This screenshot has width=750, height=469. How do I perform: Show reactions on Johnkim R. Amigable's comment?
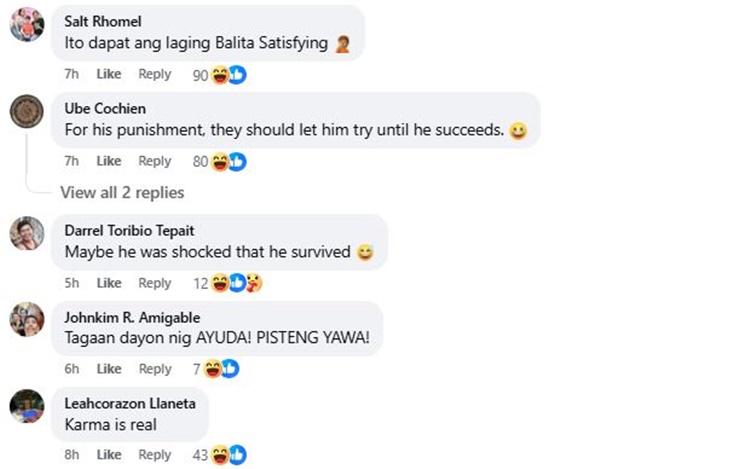click(220, 370)
